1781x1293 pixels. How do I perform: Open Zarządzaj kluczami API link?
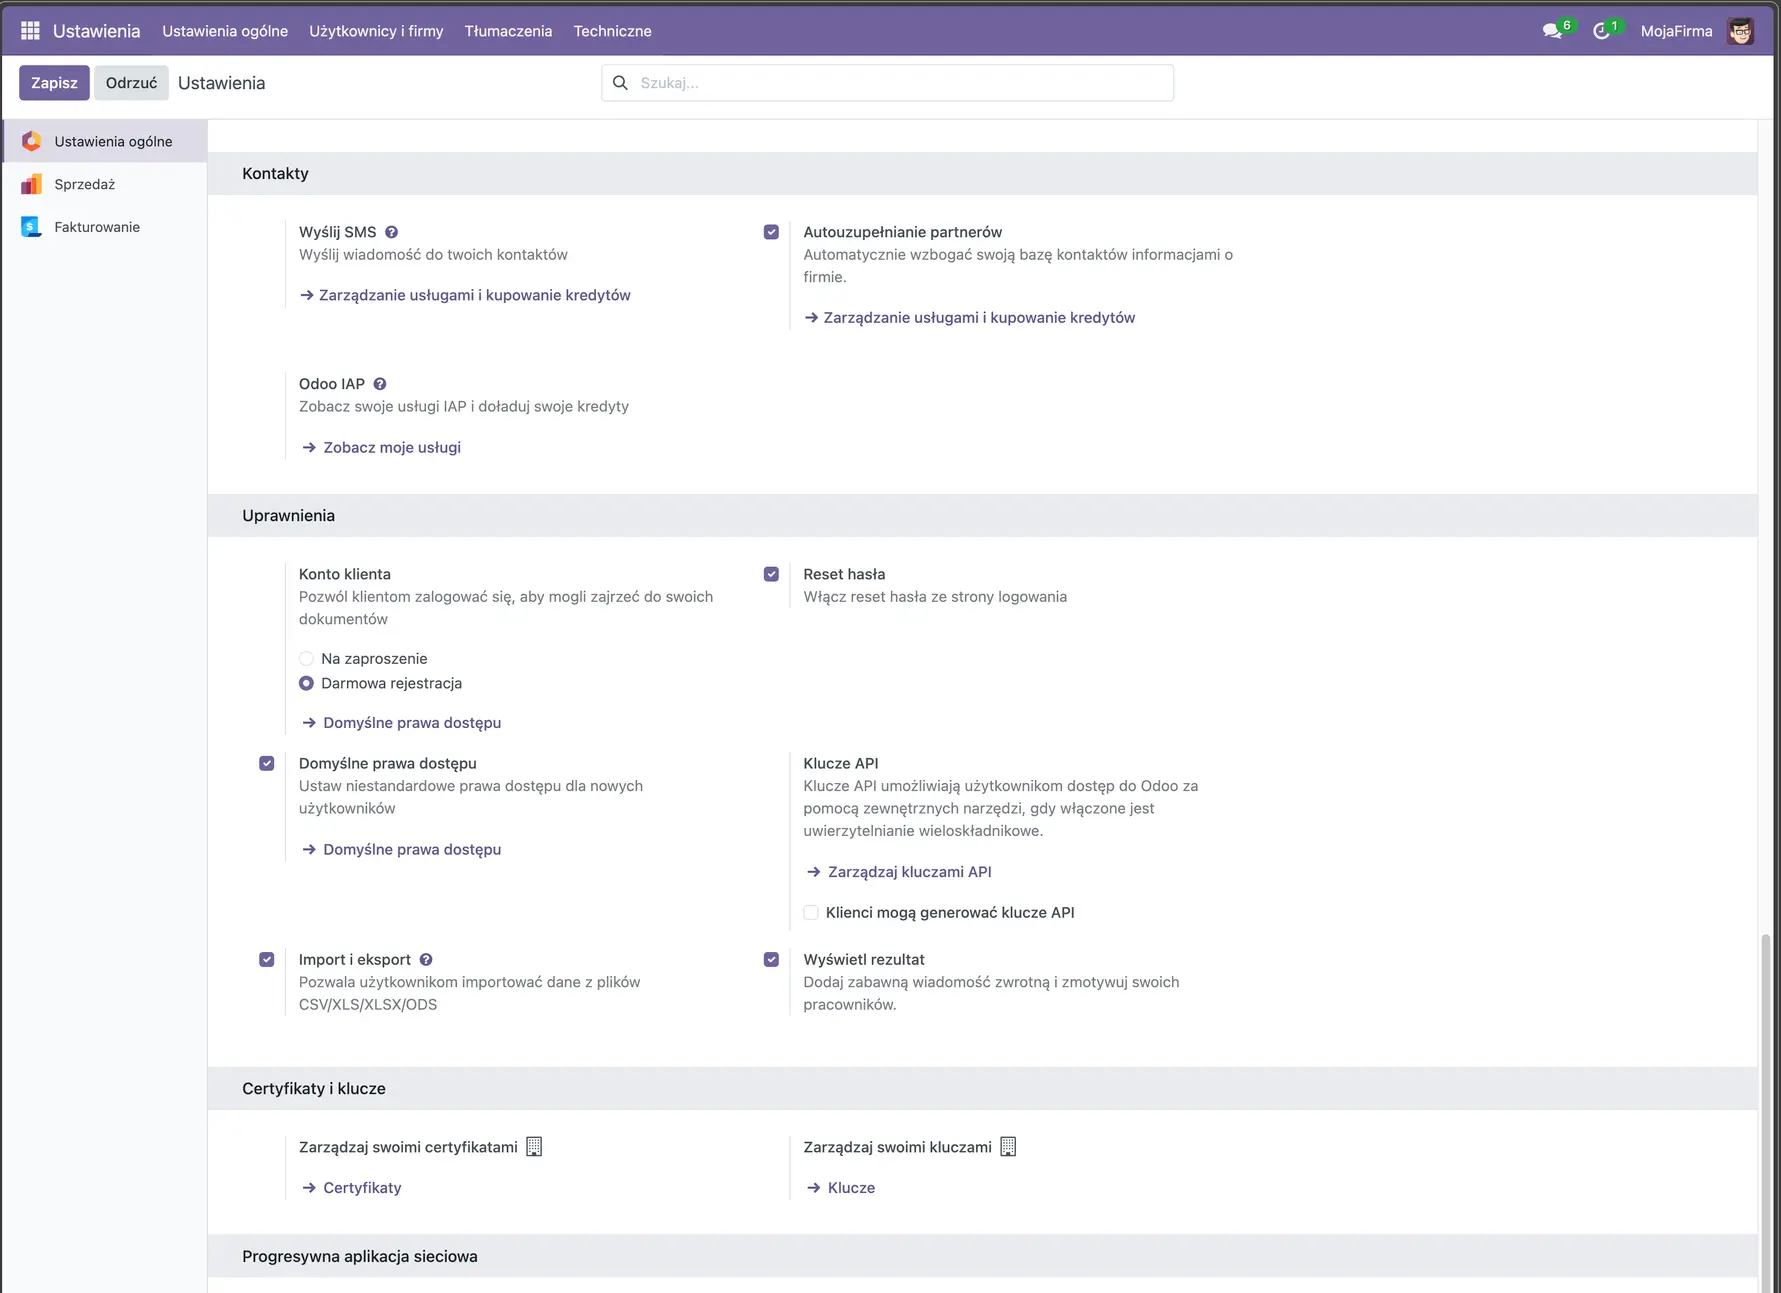[908, 871]
